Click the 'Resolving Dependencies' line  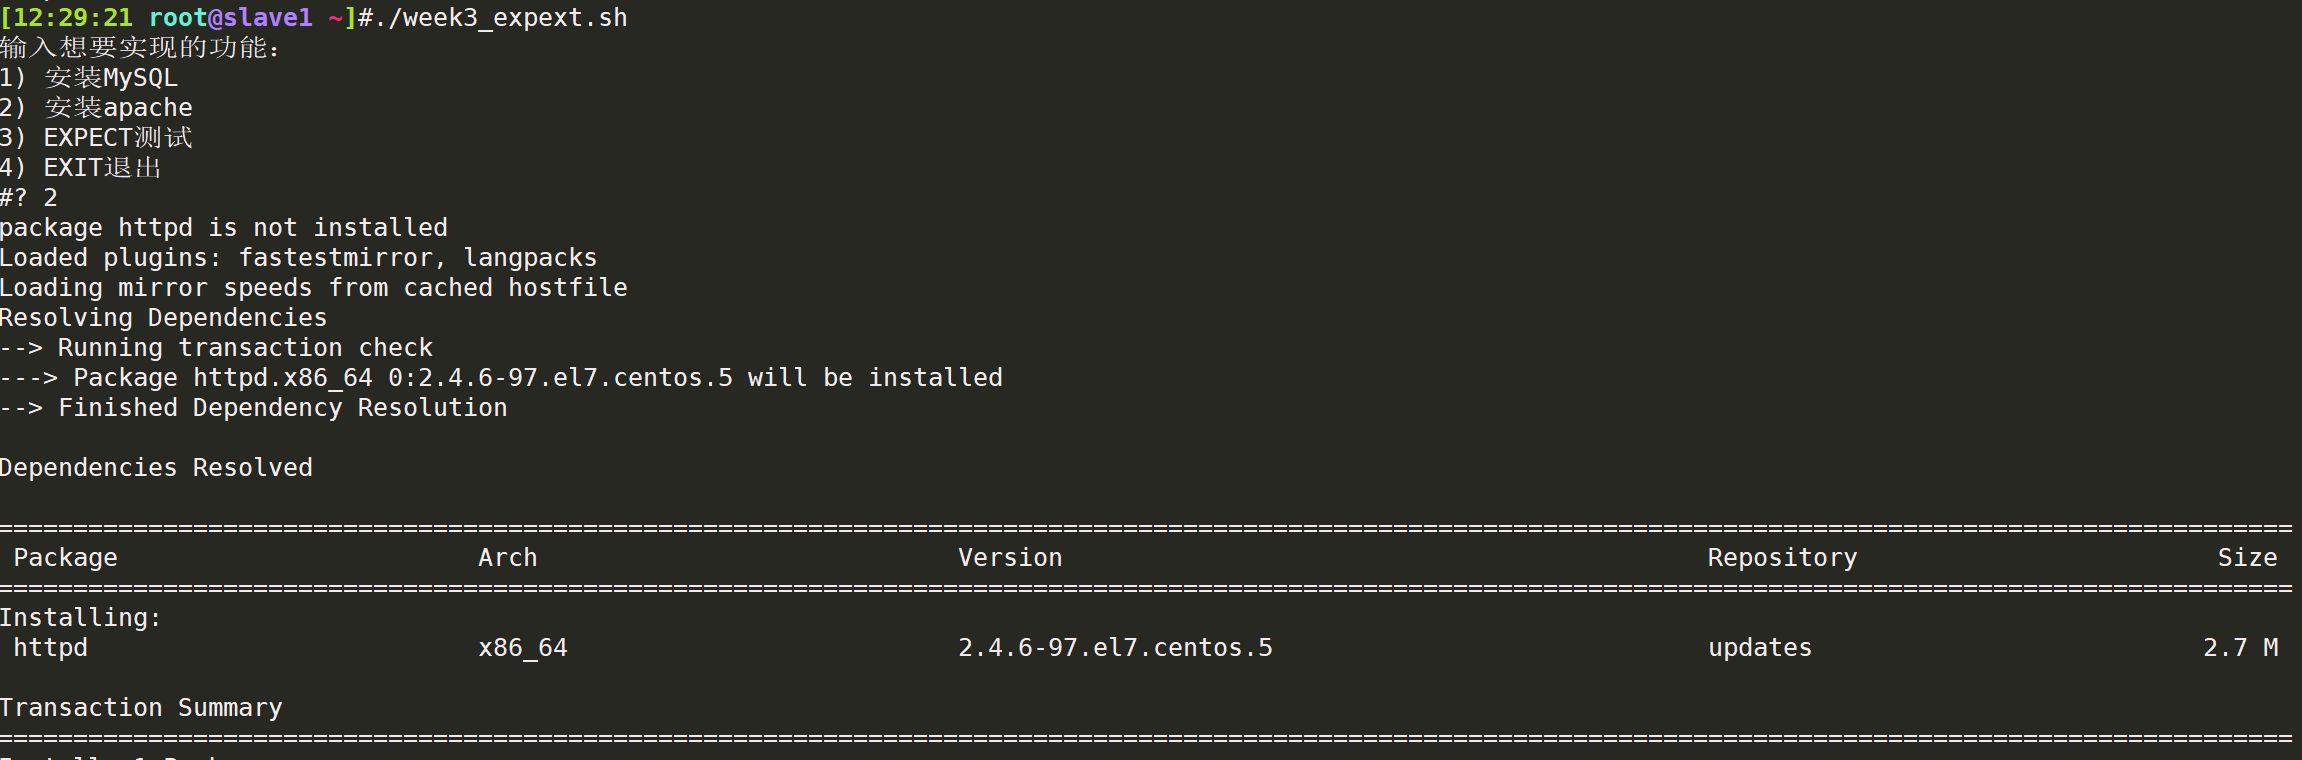(164, 318)
